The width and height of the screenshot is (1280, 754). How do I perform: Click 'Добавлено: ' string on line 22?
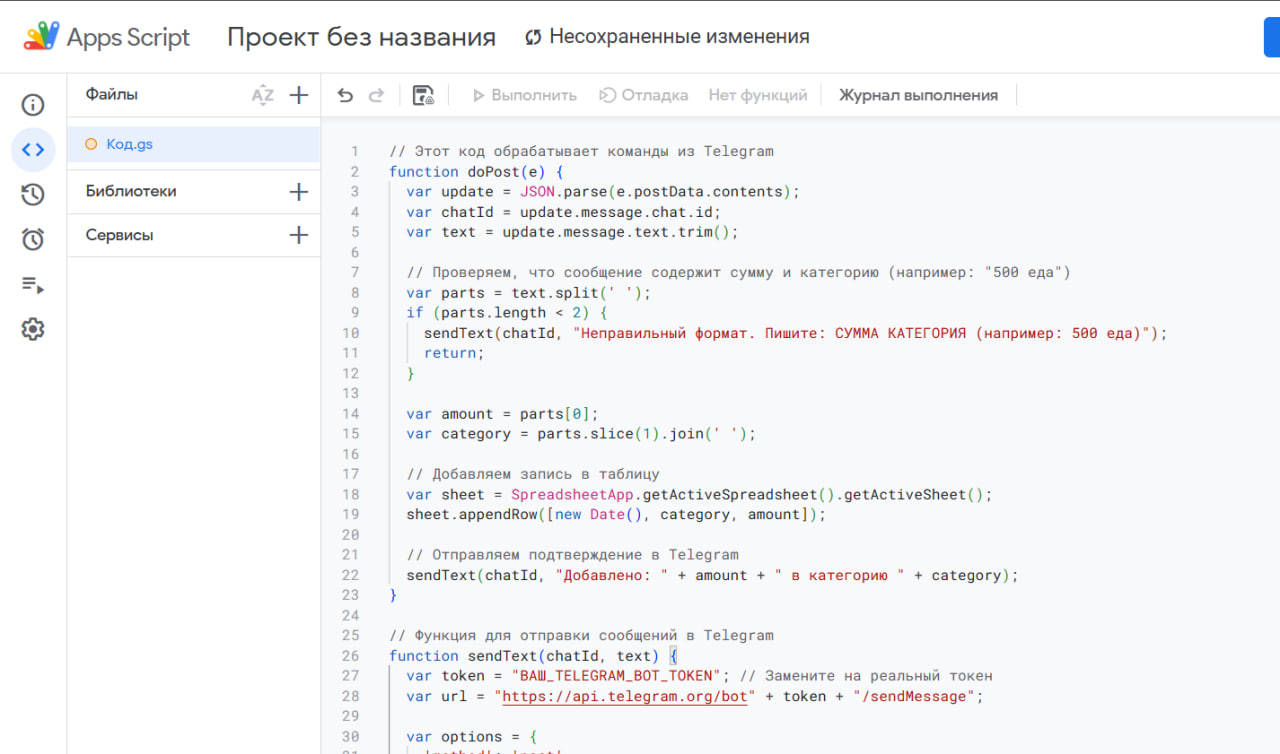pos(612,575)
